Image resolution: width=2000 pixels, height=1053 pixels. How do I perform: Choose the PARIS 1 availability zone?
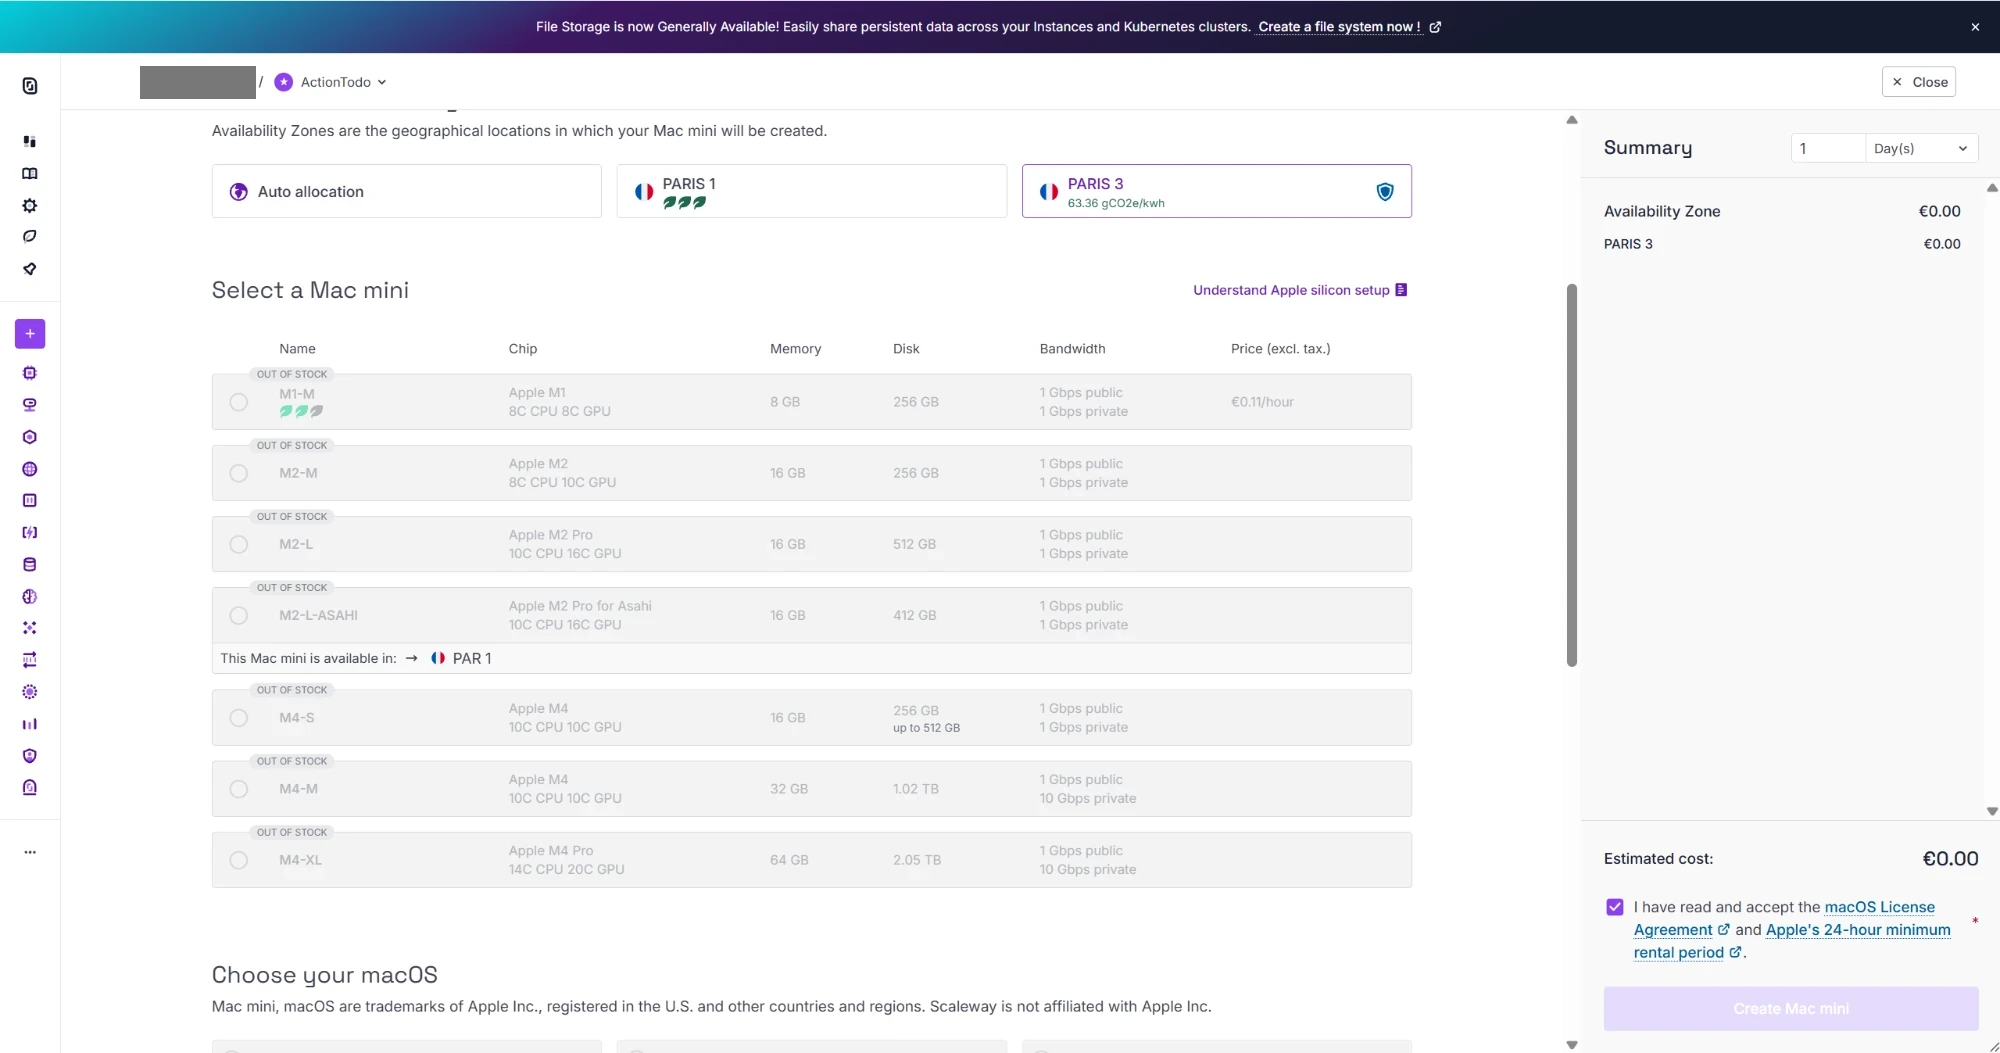pos(812,191)
